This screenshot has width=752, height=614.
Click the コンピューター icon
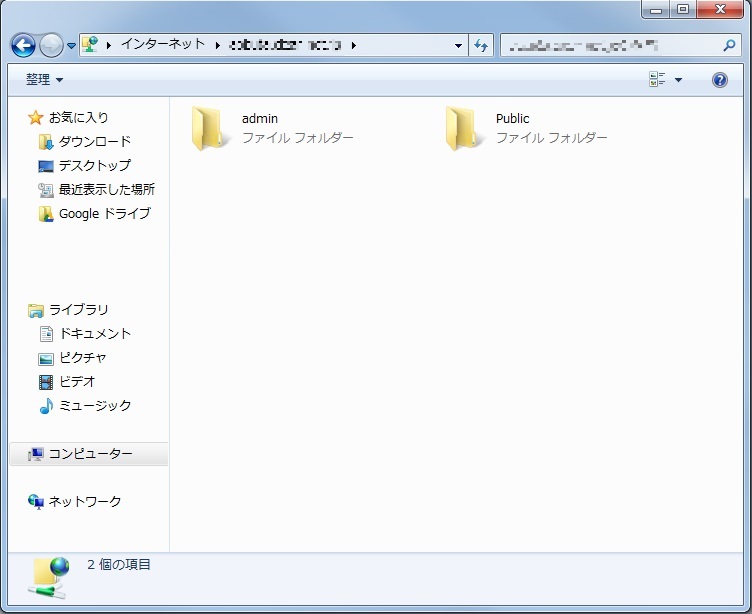pyautogui.click(x=35, y=454)
